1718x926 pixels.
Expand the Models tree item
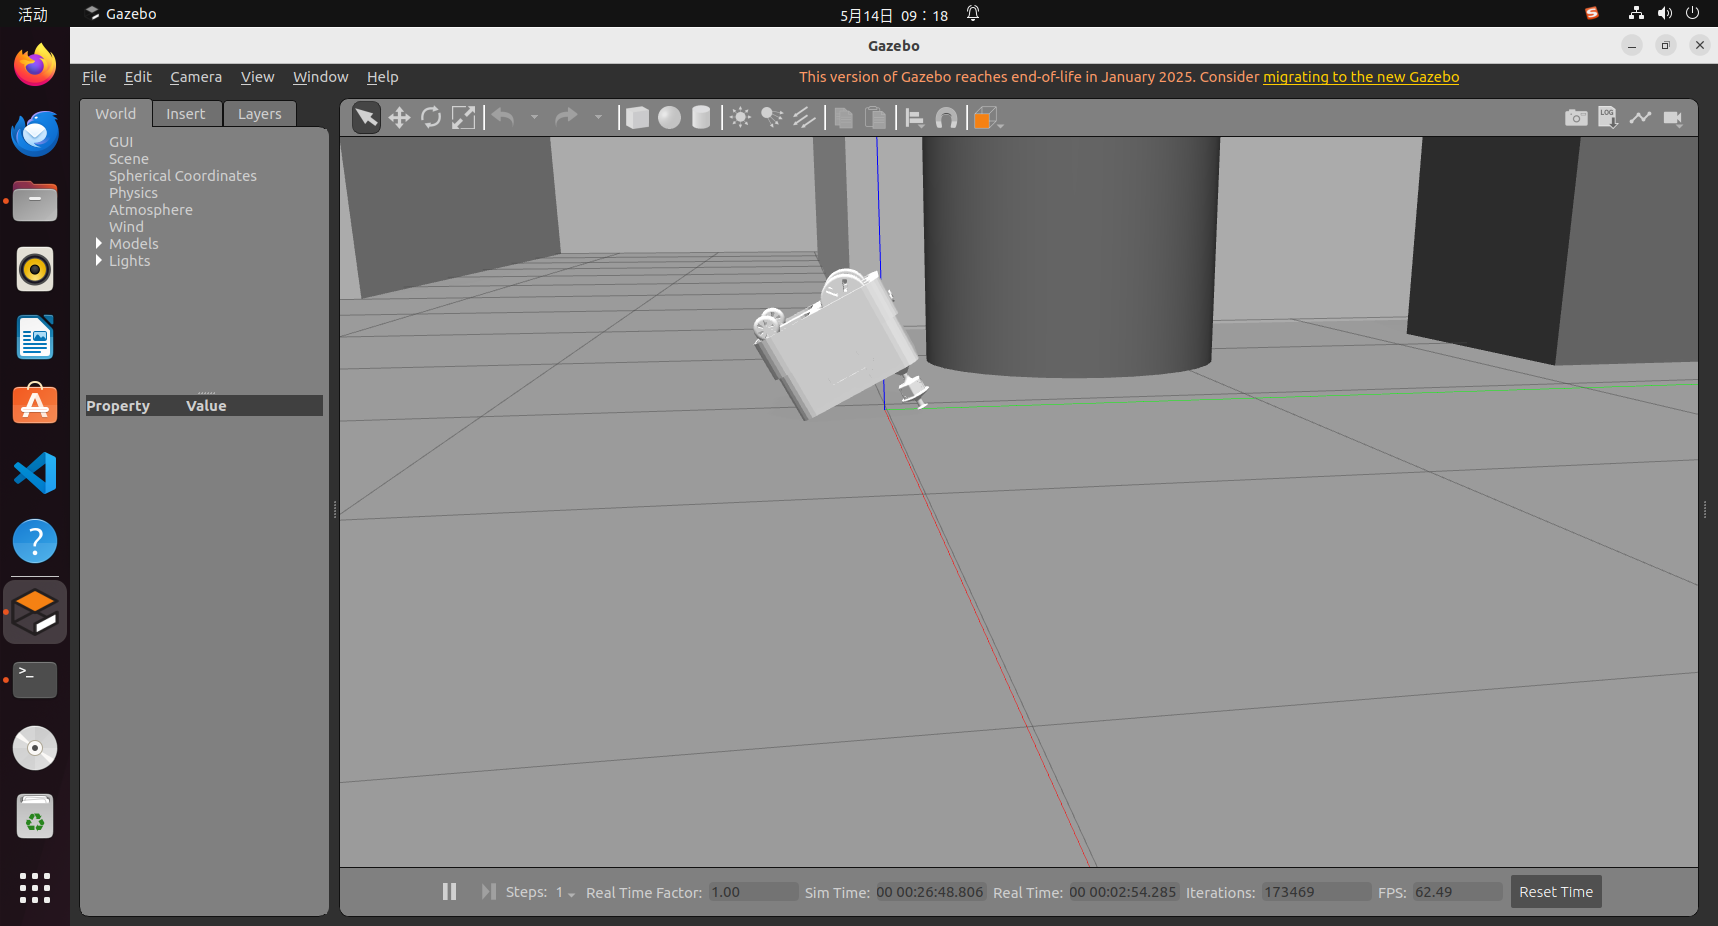point(99,244)
